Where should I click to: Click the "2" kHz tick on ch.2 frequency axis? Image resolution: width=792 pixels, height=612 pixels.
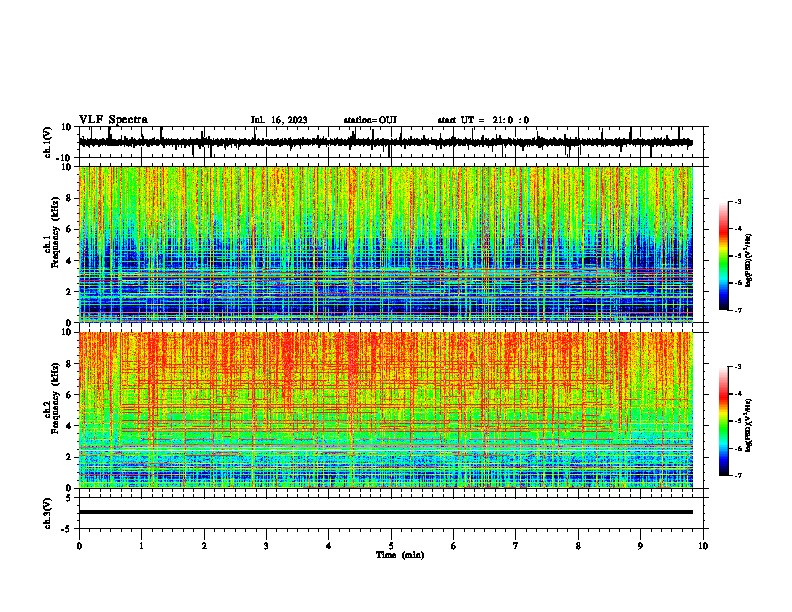pos(69,457)
